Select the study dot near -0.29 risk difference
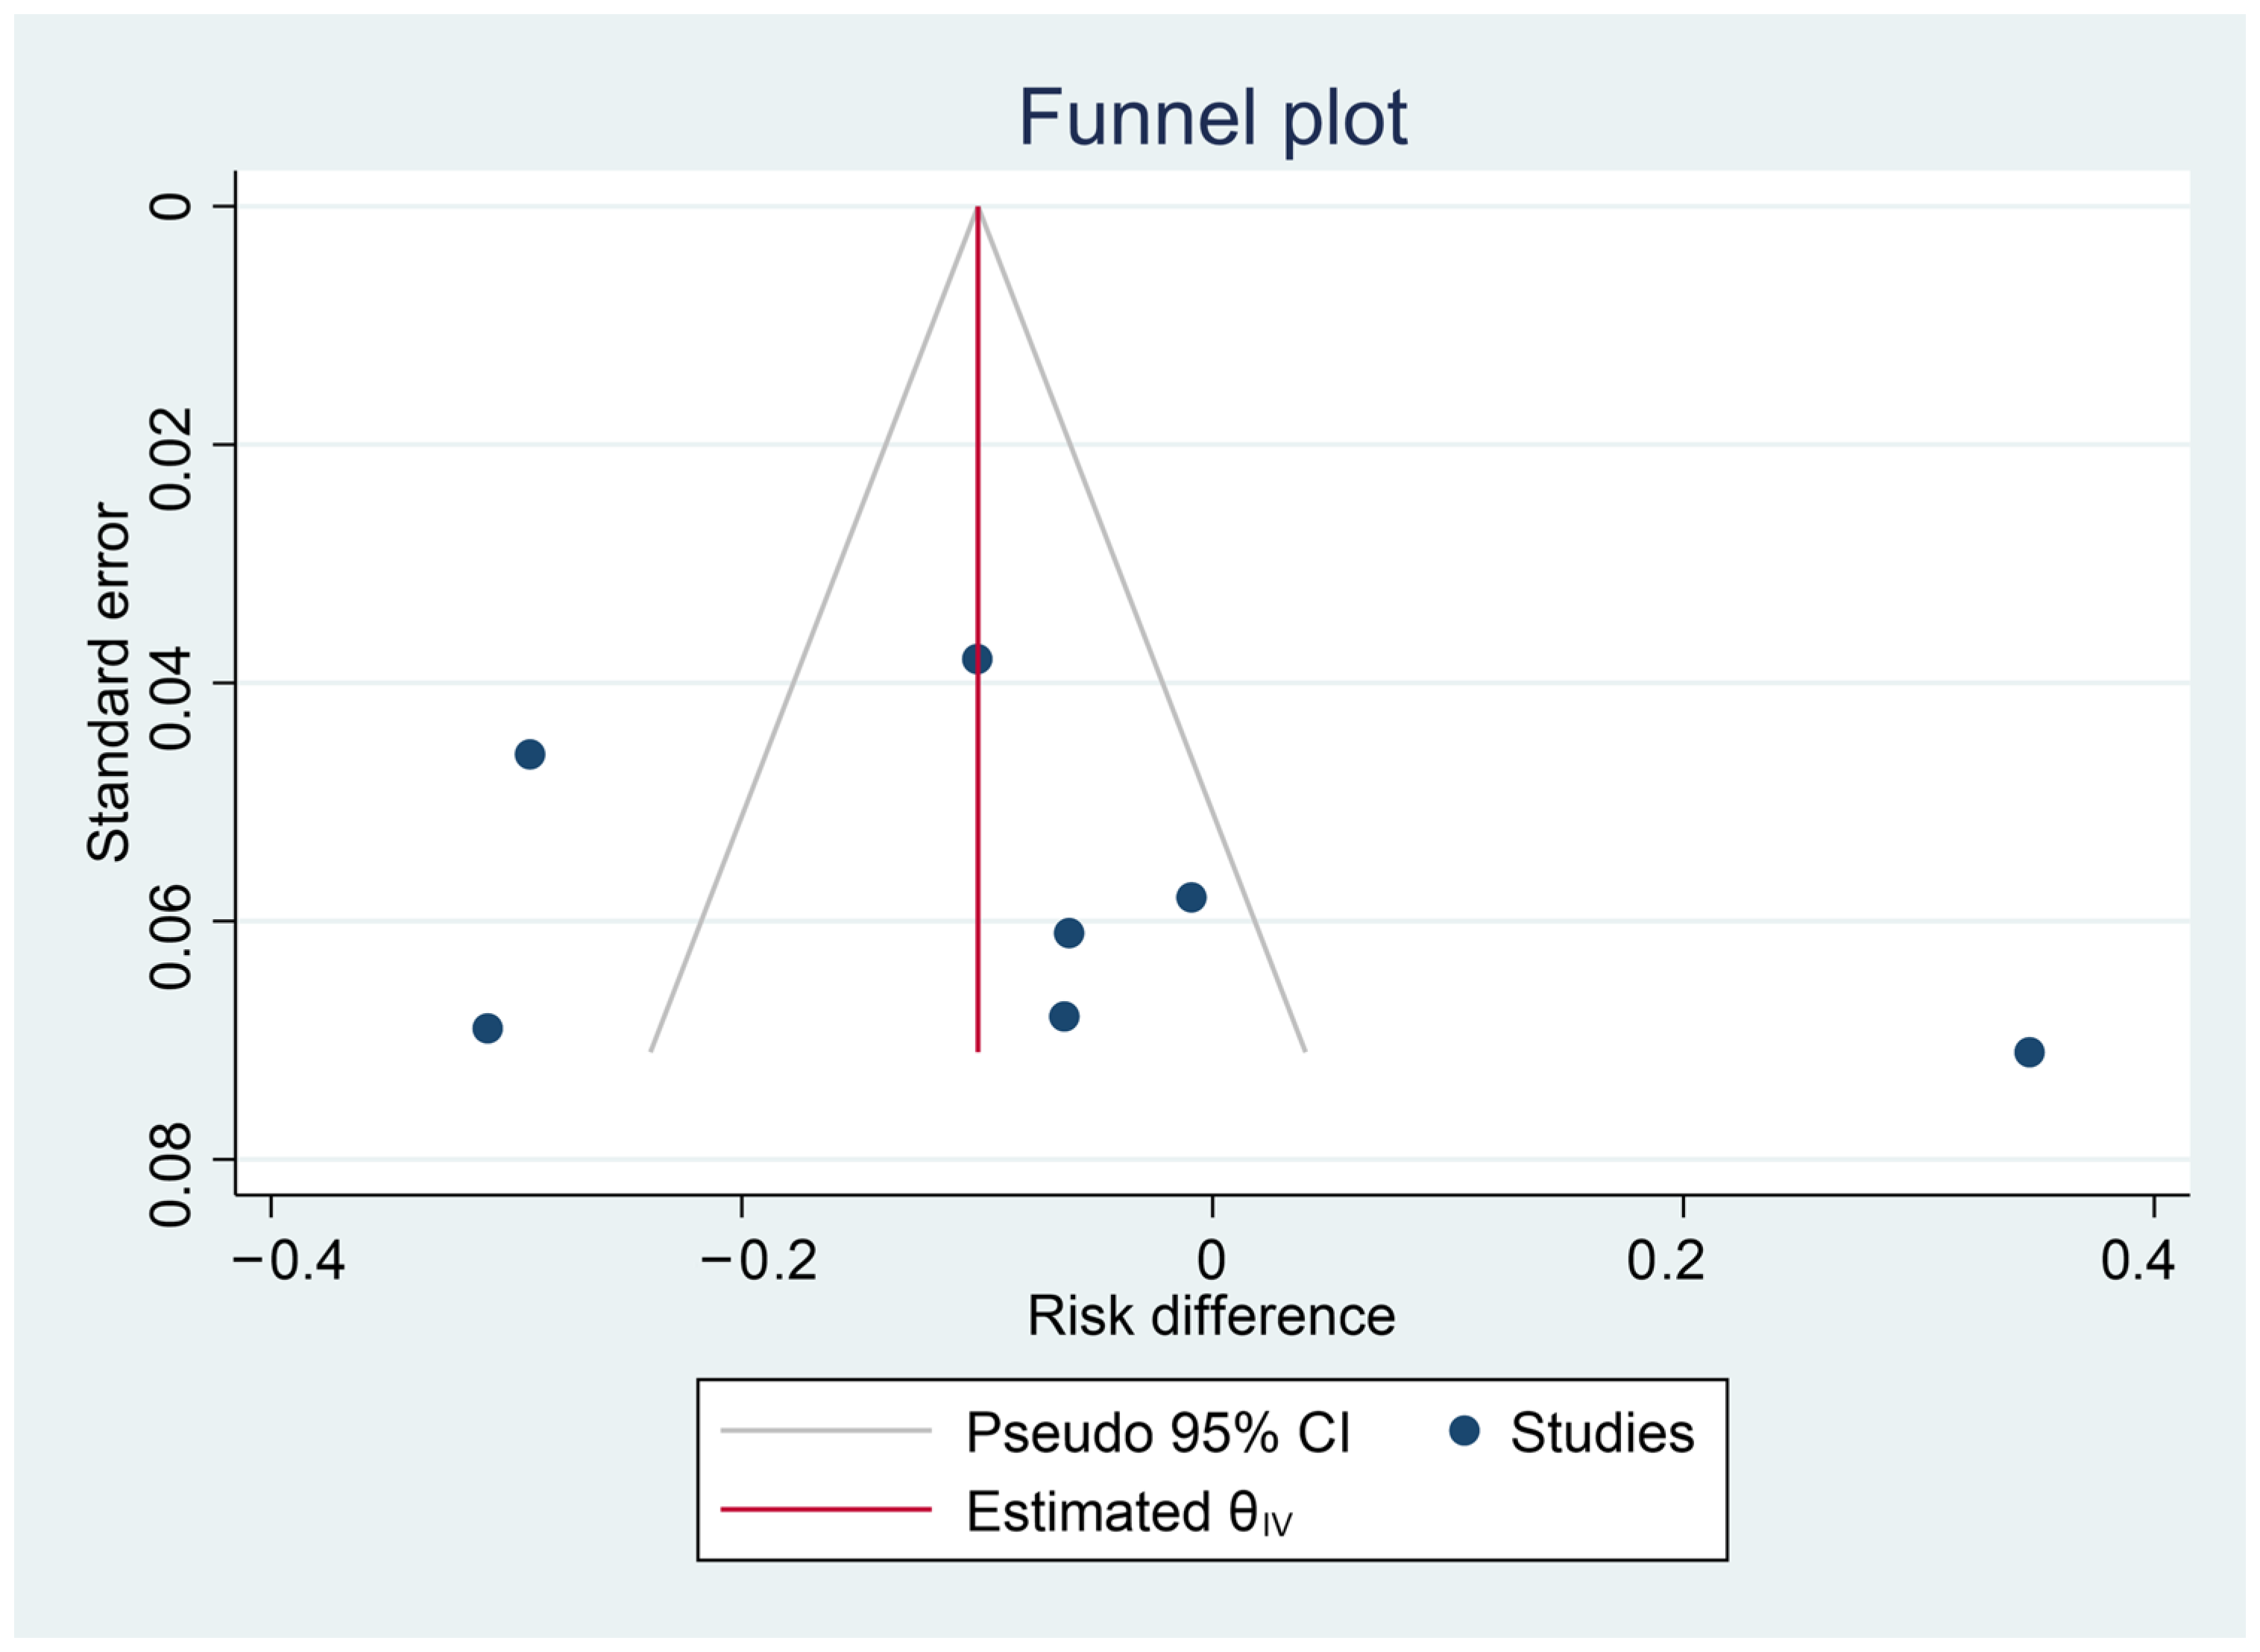The height and width of the screenshot is (1652, 2260). (x=530, y=754)
